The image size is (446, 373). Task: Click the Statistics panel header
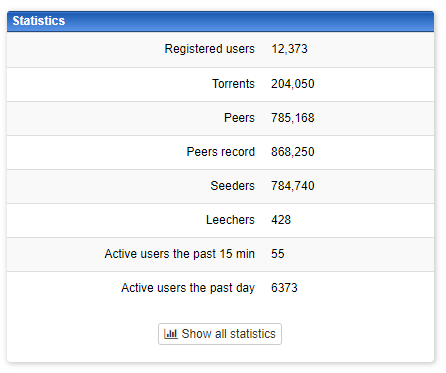pyautogui.click(x=220, y=21)
